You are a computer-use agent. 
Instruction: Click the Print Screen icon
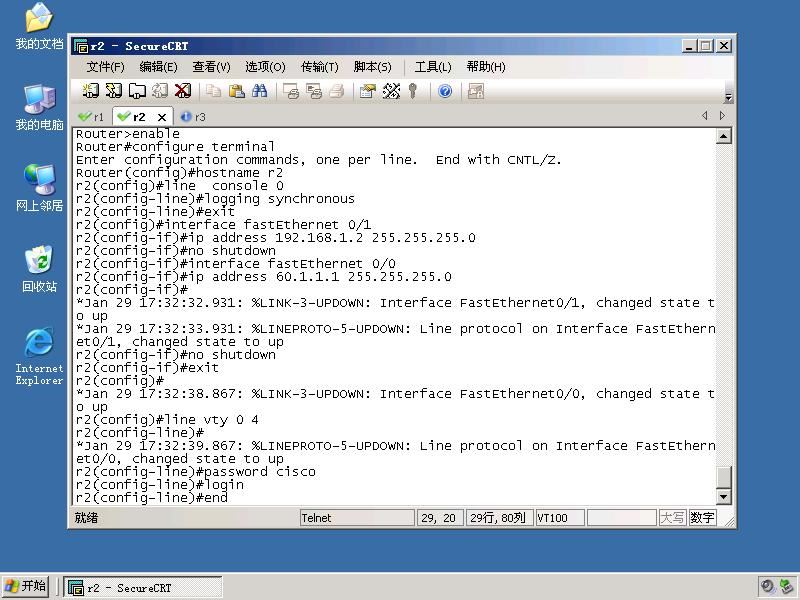pyautogui.click(x=291, y=91)
